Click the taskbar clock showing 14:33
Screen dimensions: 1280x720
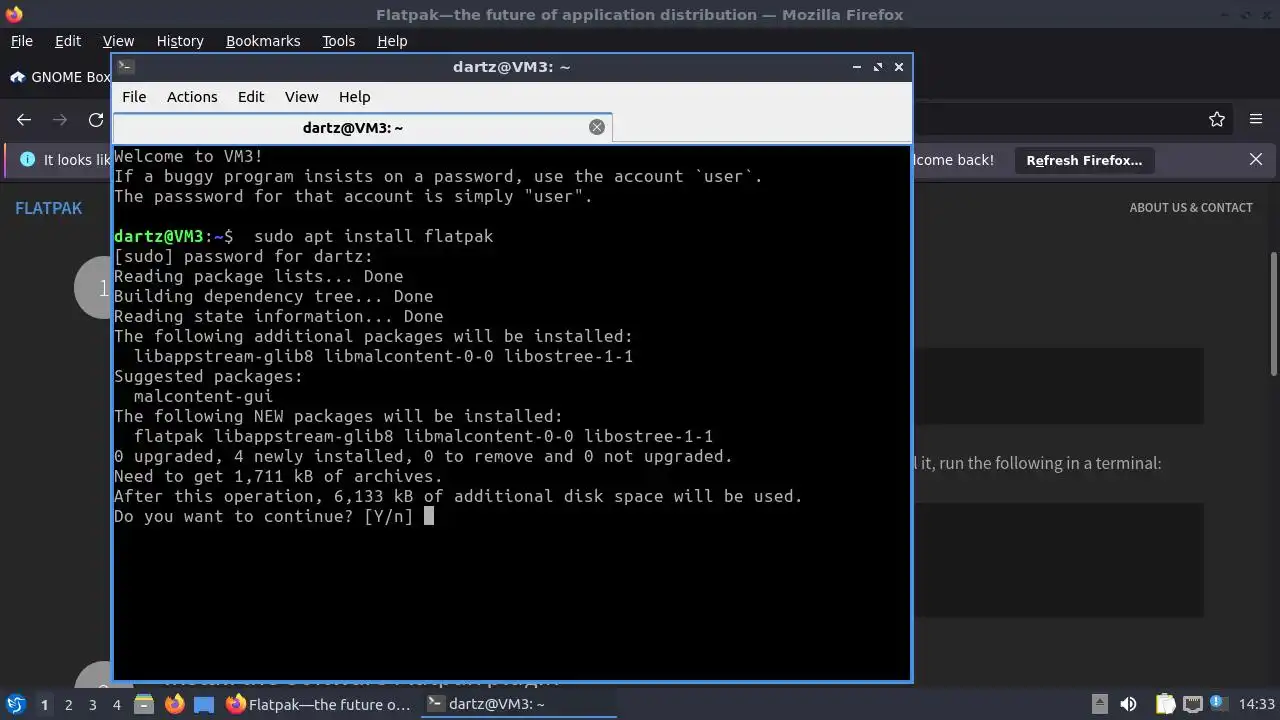click(1257, 704)
